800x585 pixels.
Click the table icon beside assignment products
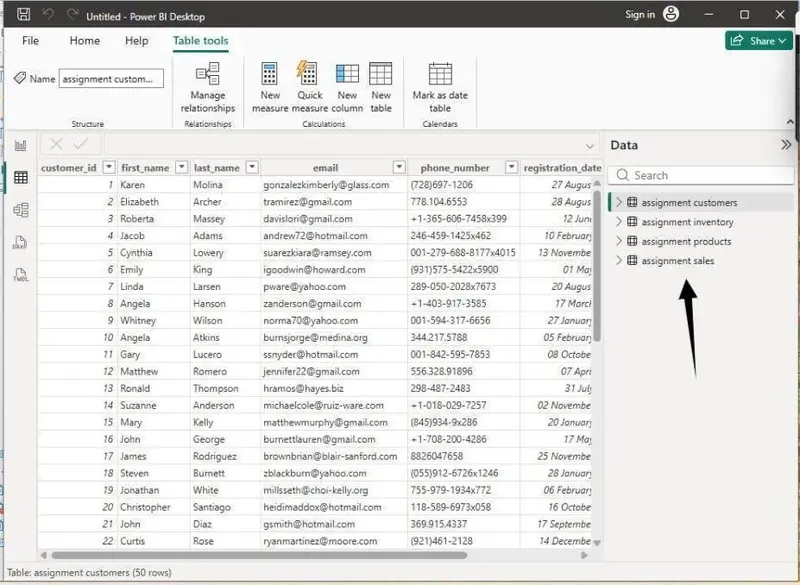[x=632, y=241]
